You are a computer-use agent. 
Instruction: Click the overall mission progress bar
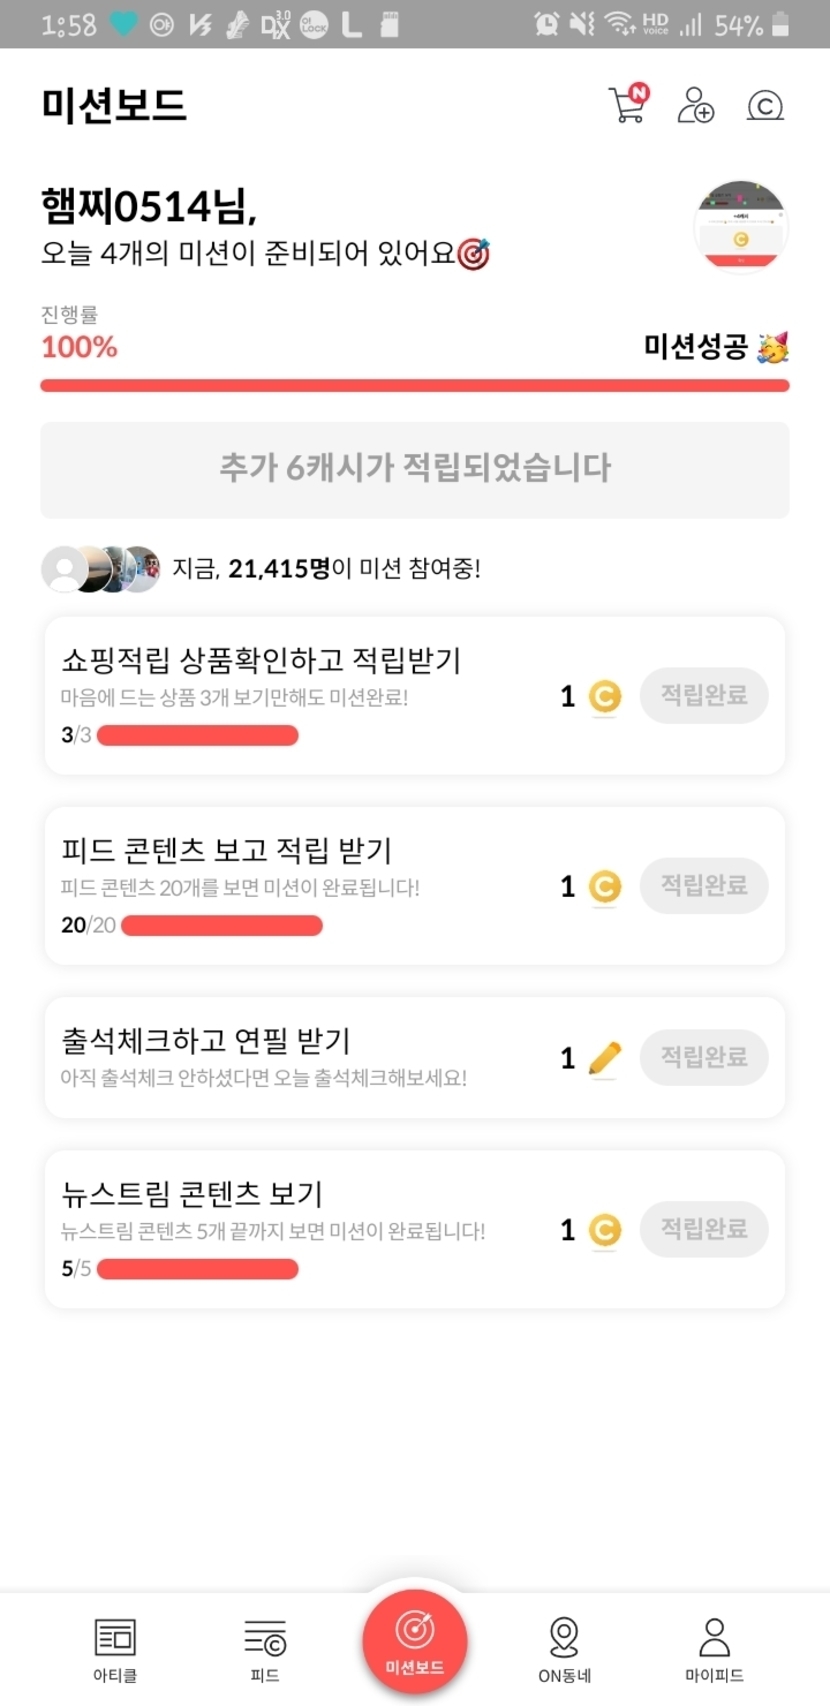click(x=414, y=385)
